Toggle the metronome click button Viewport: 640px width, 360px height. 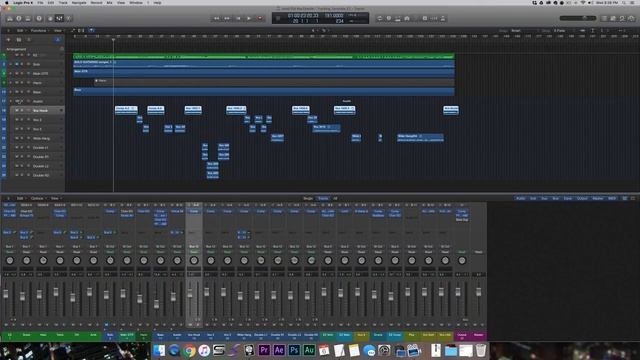pyautogui.click(x=443, y=18)
